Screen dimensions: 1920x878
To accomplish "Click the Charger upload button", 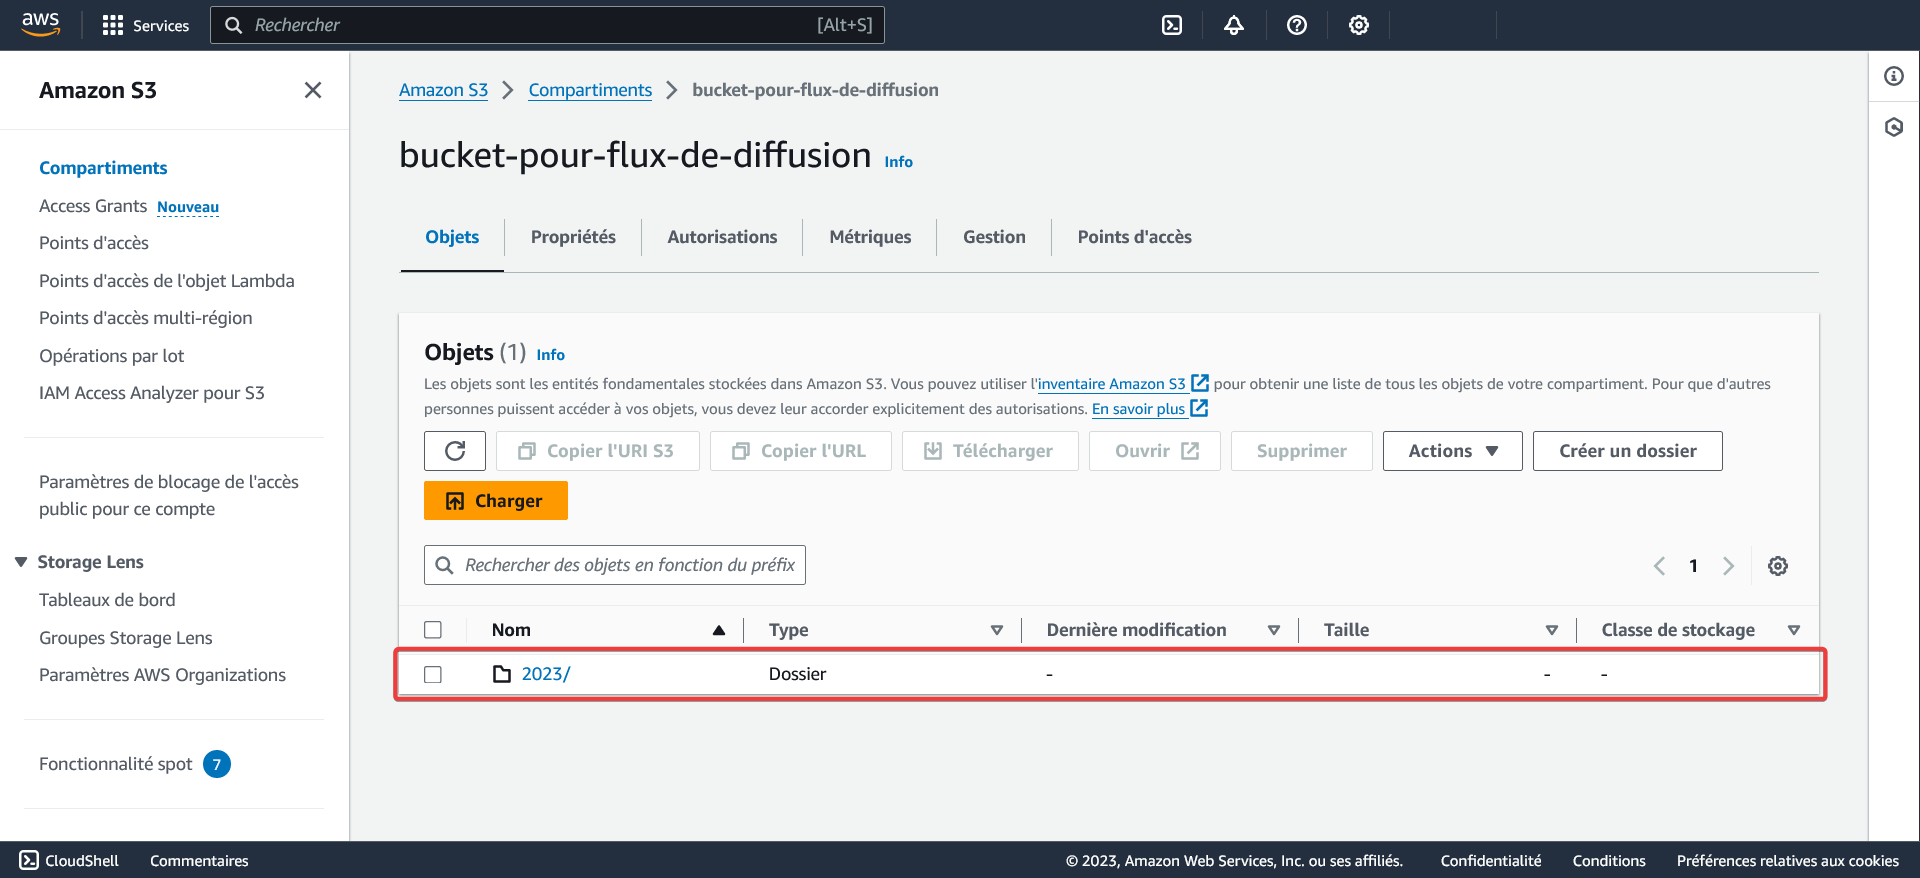I will (x=496, y=501).
